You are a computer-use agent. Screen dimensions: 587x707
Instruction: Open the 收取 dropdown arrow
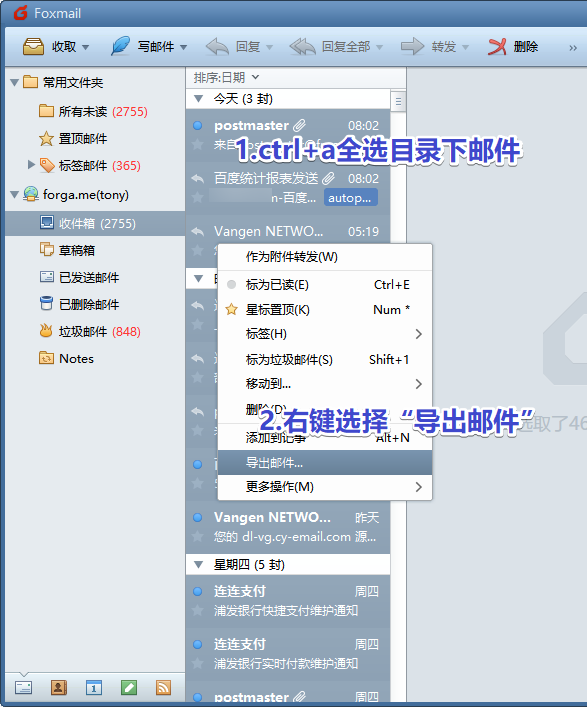pos(86,47)
